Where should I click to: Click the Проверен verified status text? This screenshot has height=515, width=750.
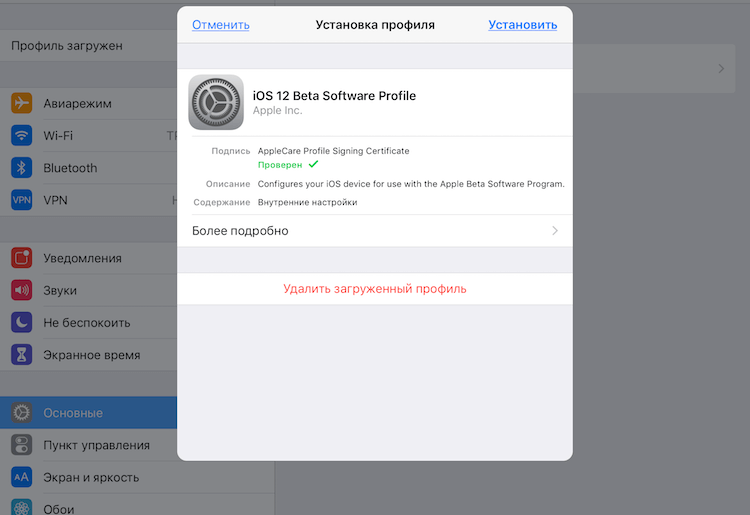(x=280, y=165)
